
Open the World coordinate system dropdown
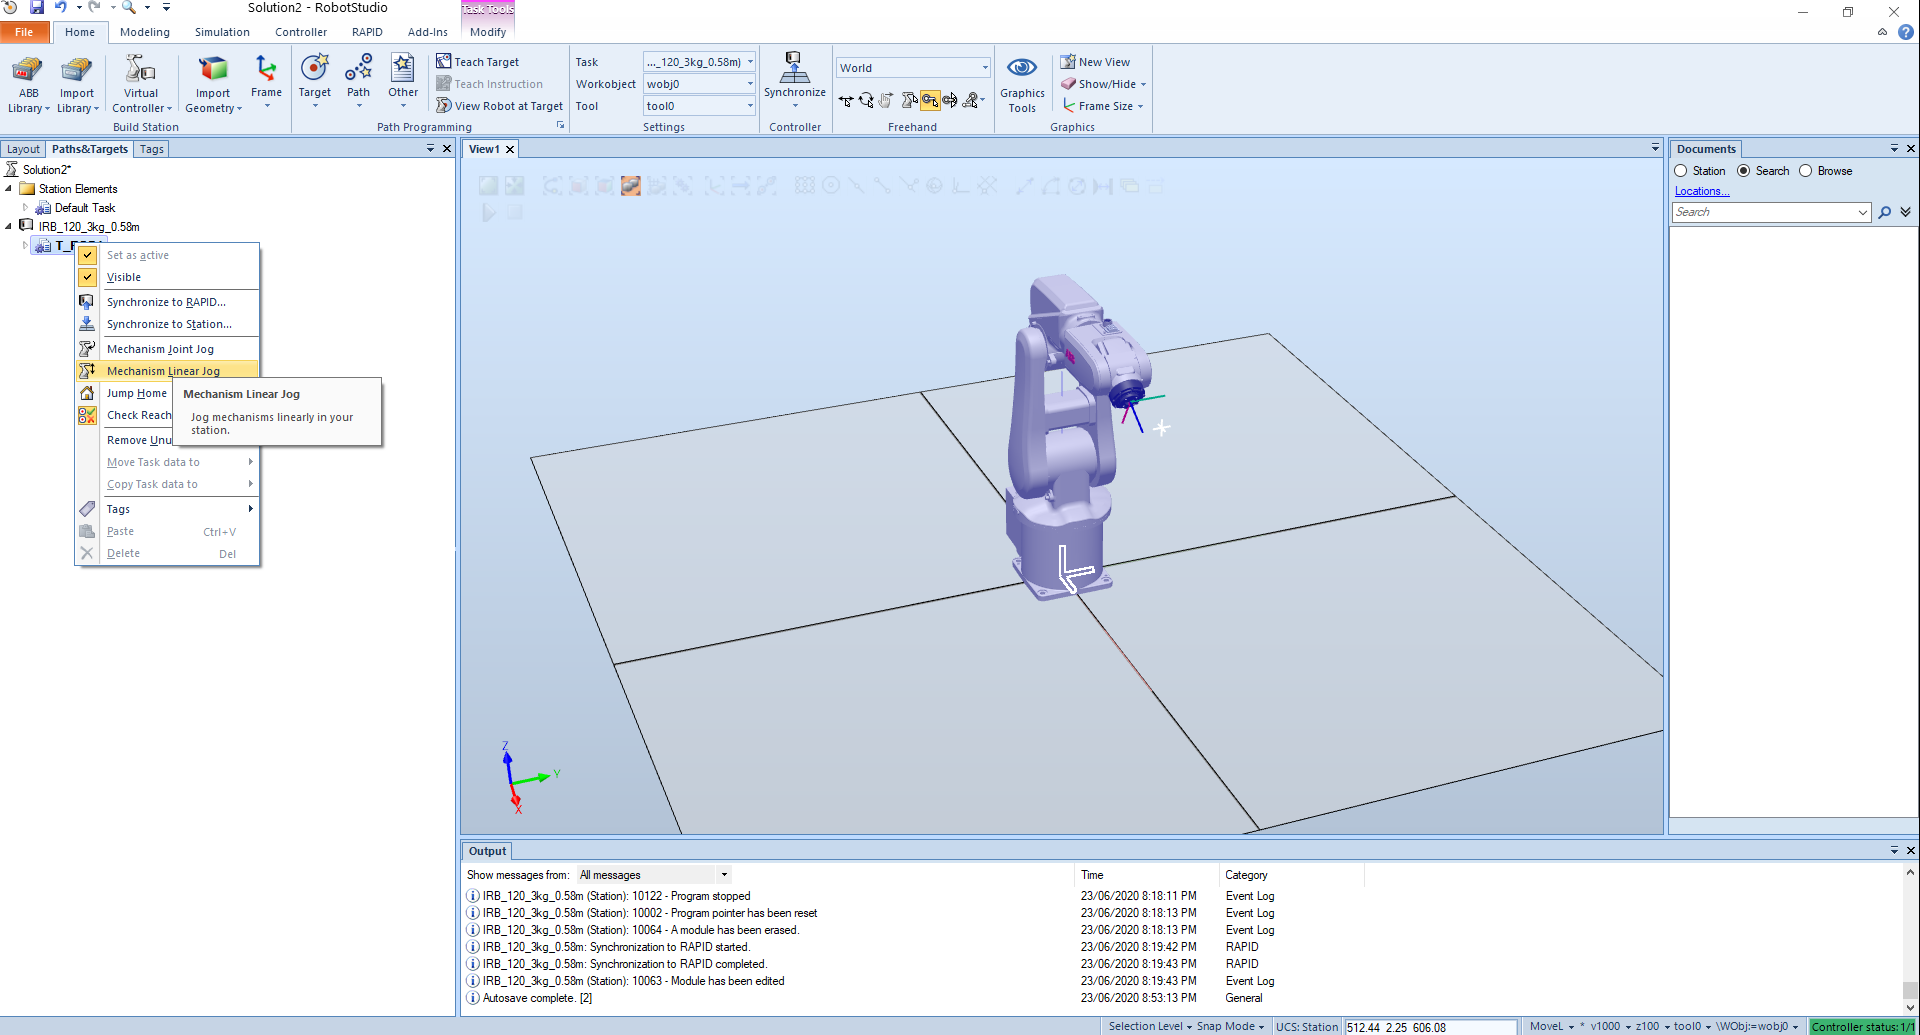[x=984, y=68]
